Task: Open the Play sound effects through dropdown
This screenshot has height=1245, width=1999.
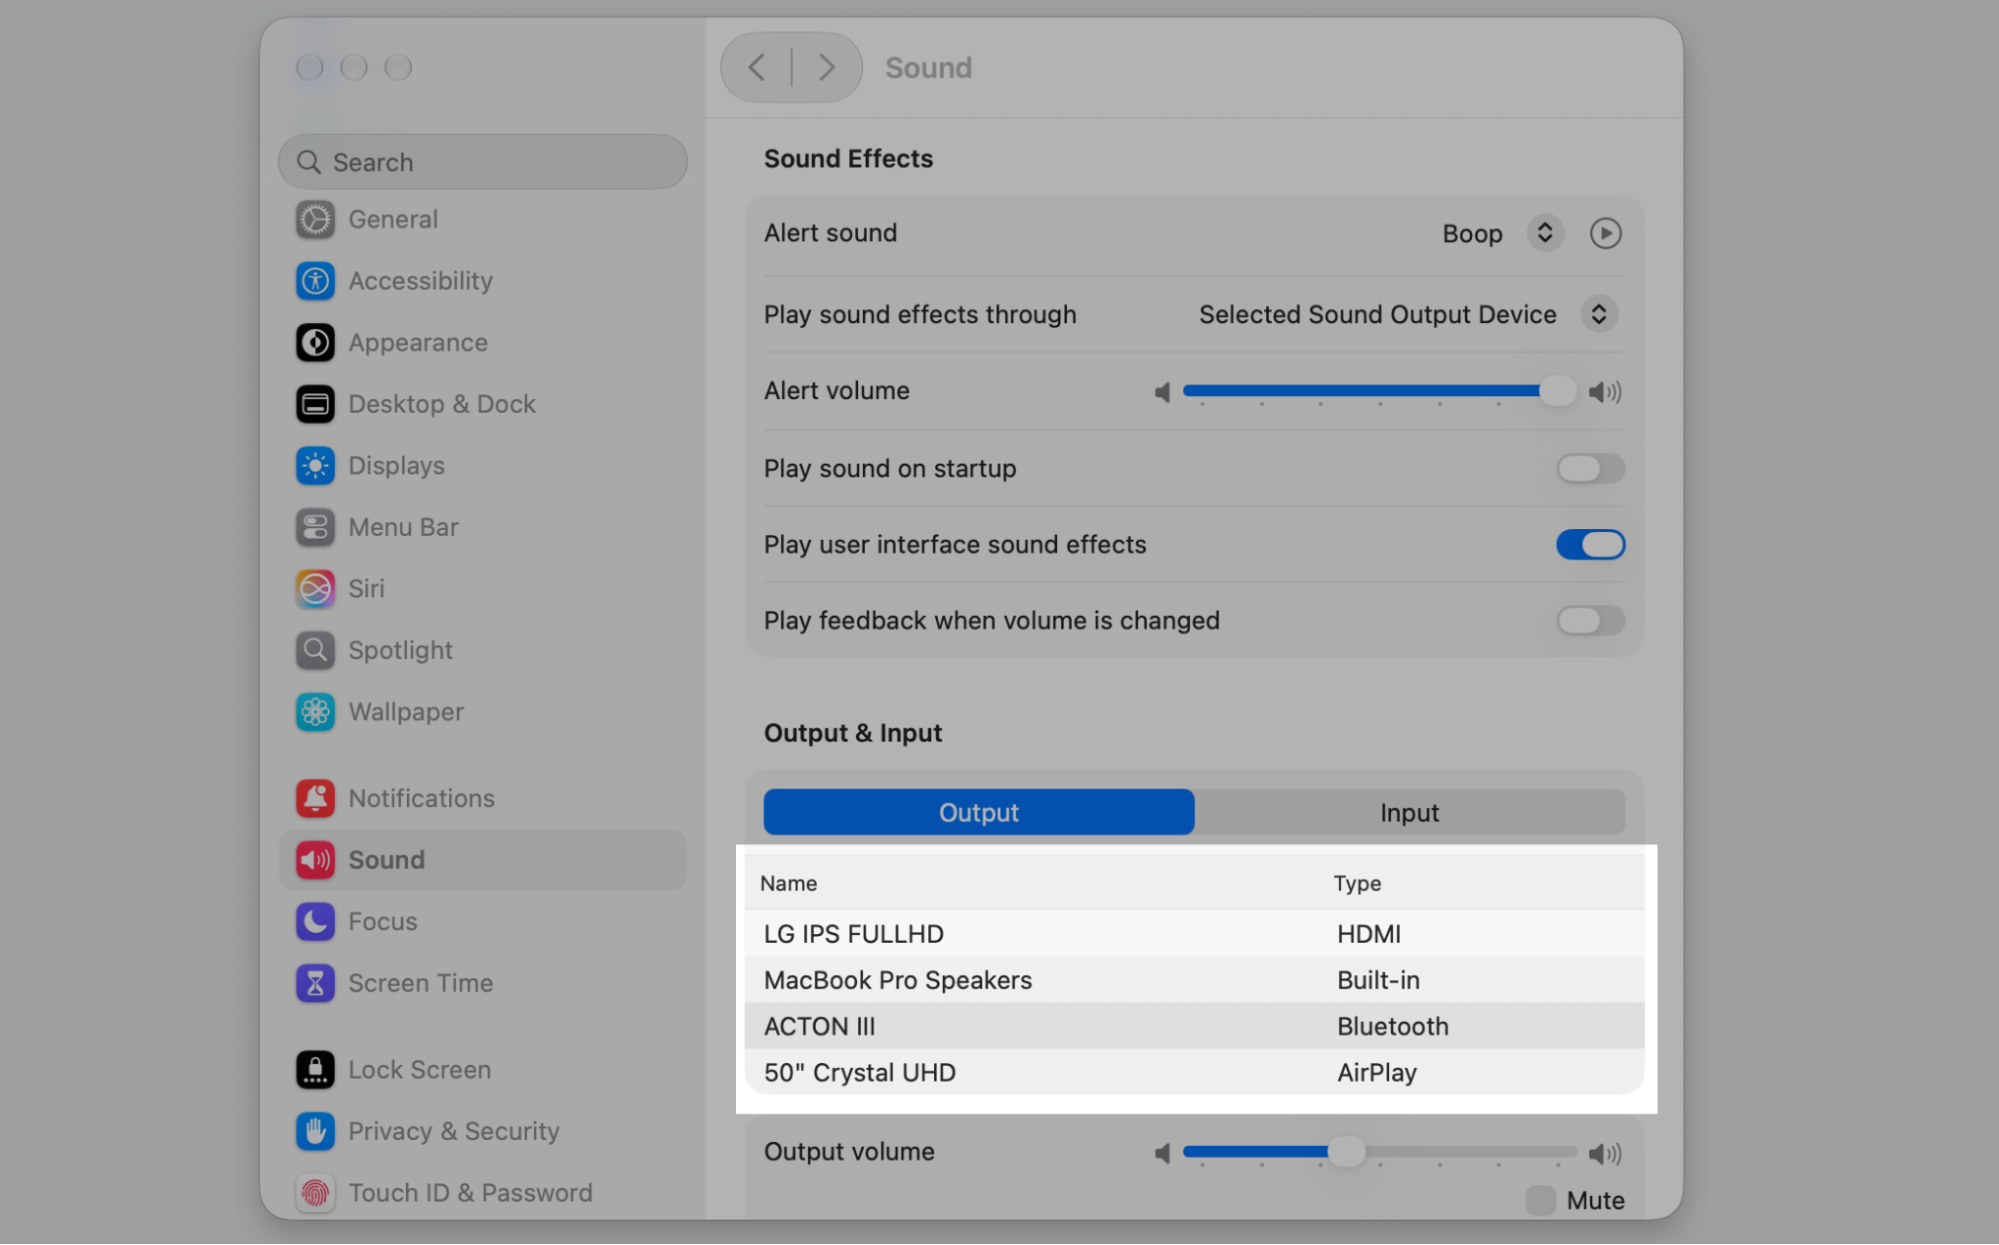Action: 1599,314
